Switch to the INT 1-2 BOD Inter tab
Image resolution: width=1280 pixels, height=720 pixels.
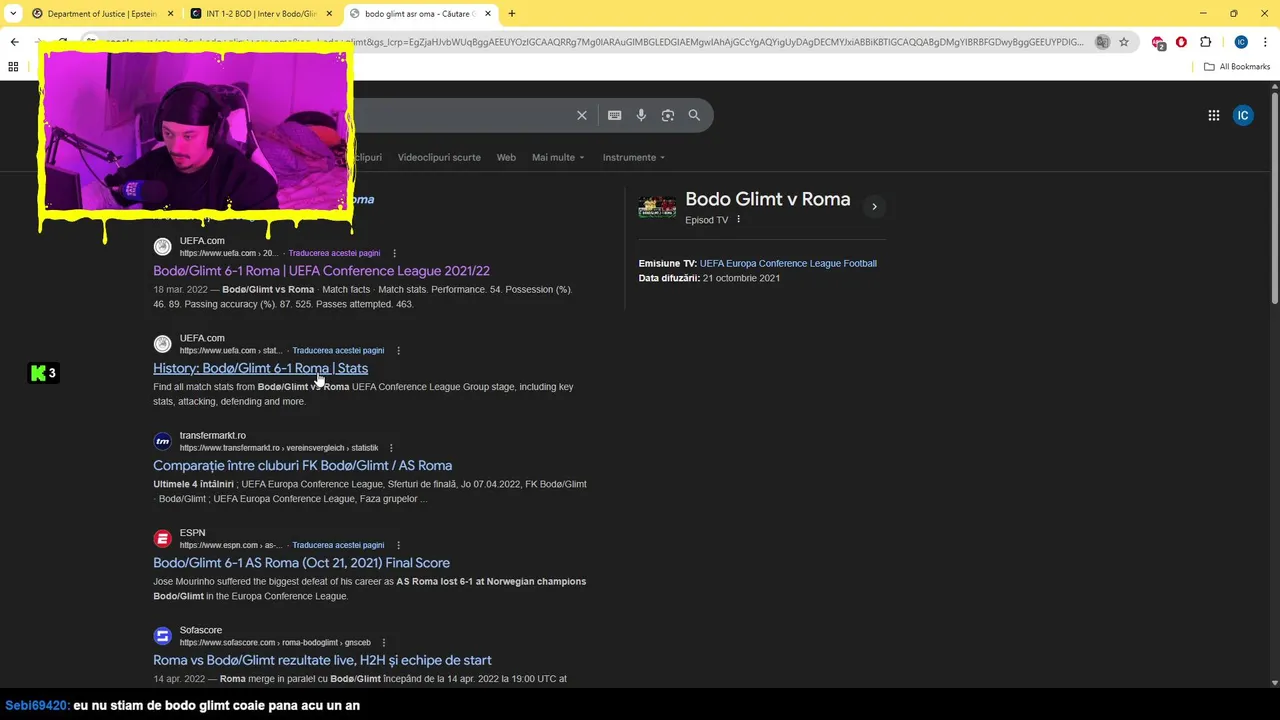click(262, 14)
